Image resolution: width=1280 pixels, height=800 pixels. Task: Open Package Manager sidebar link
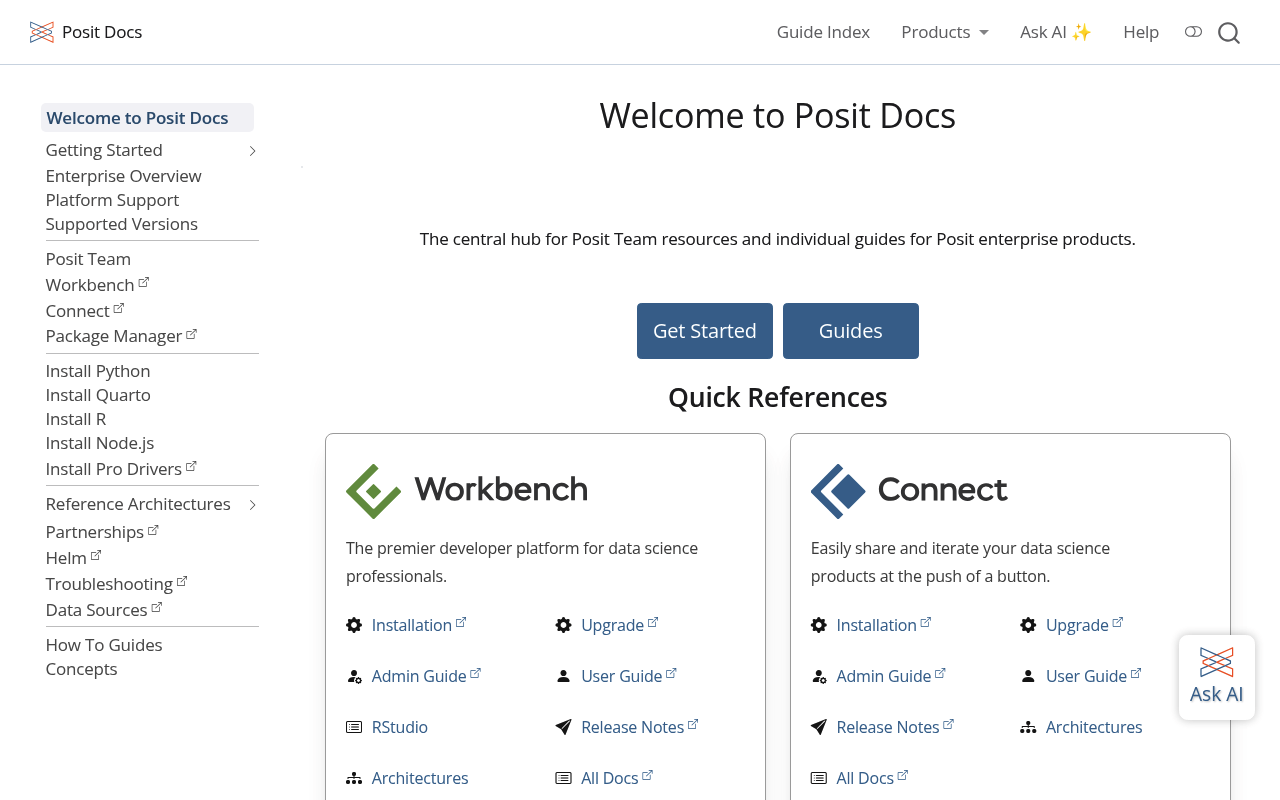121,336
